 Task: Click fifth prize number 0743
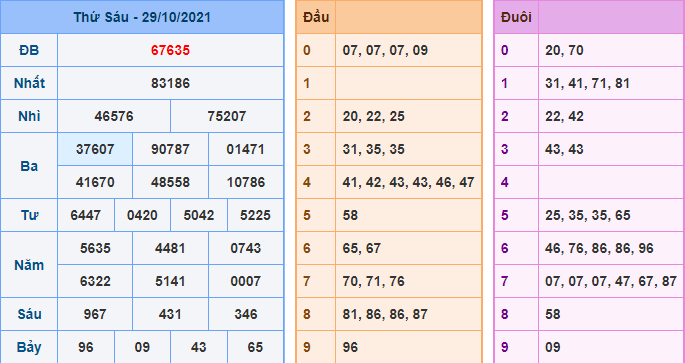[x=246, y=248]
